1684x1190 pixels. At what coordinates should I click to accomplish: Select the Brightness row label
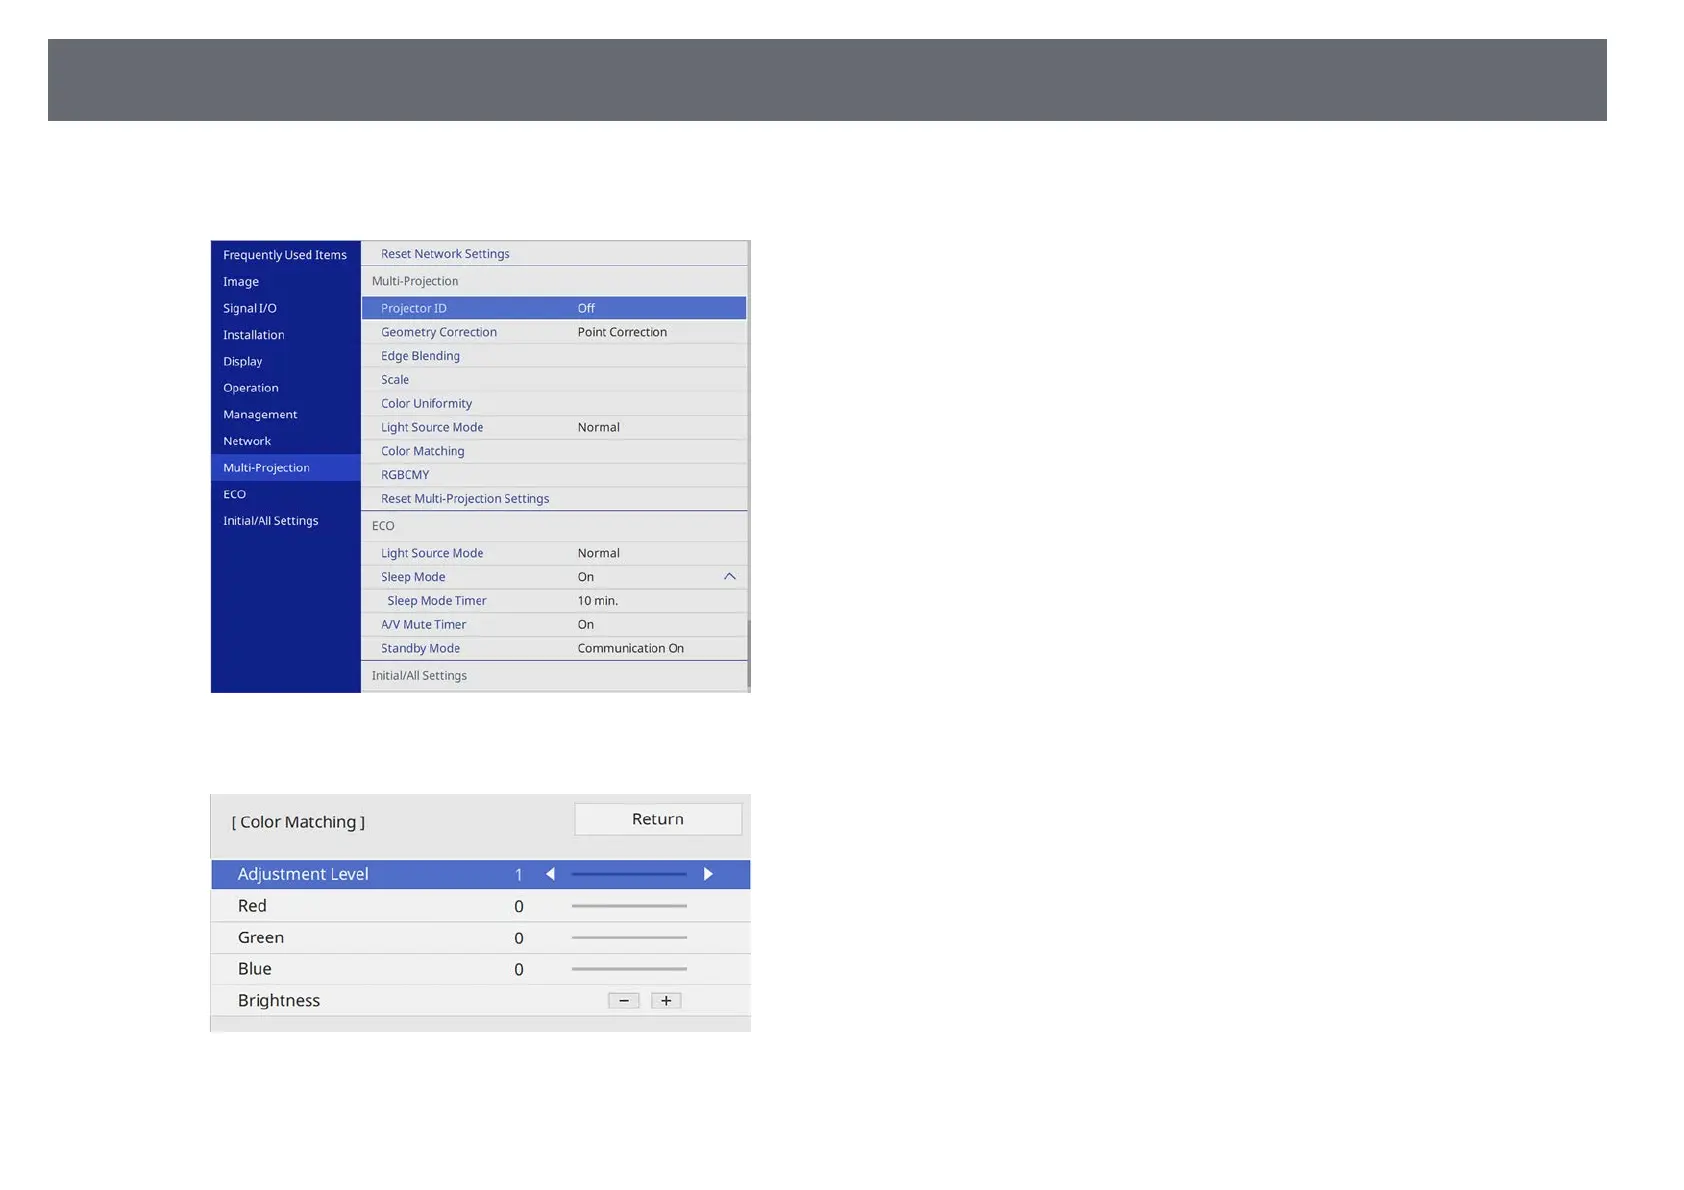(x=279, y=1001)
